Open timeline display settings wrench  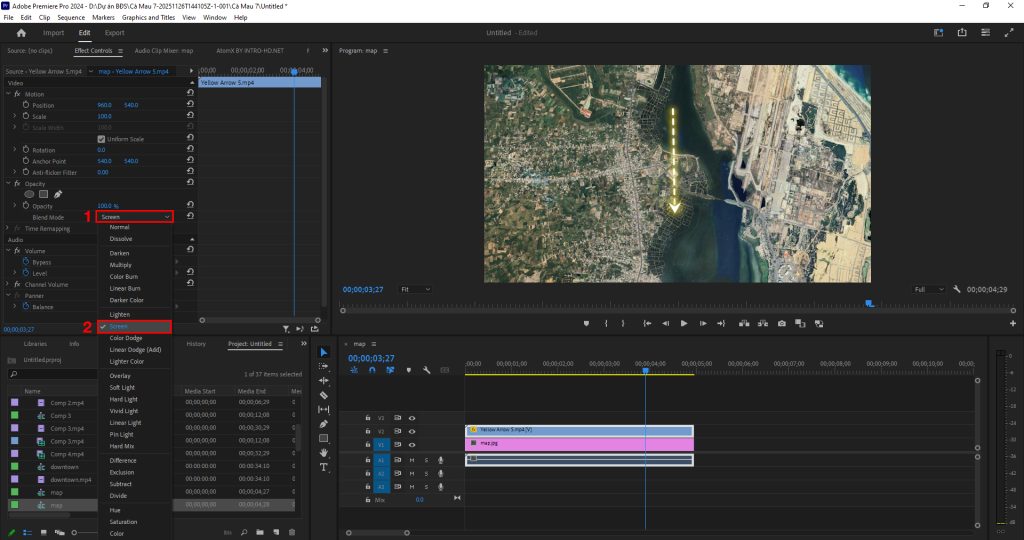pyautogui.click(x=427, y=370)
